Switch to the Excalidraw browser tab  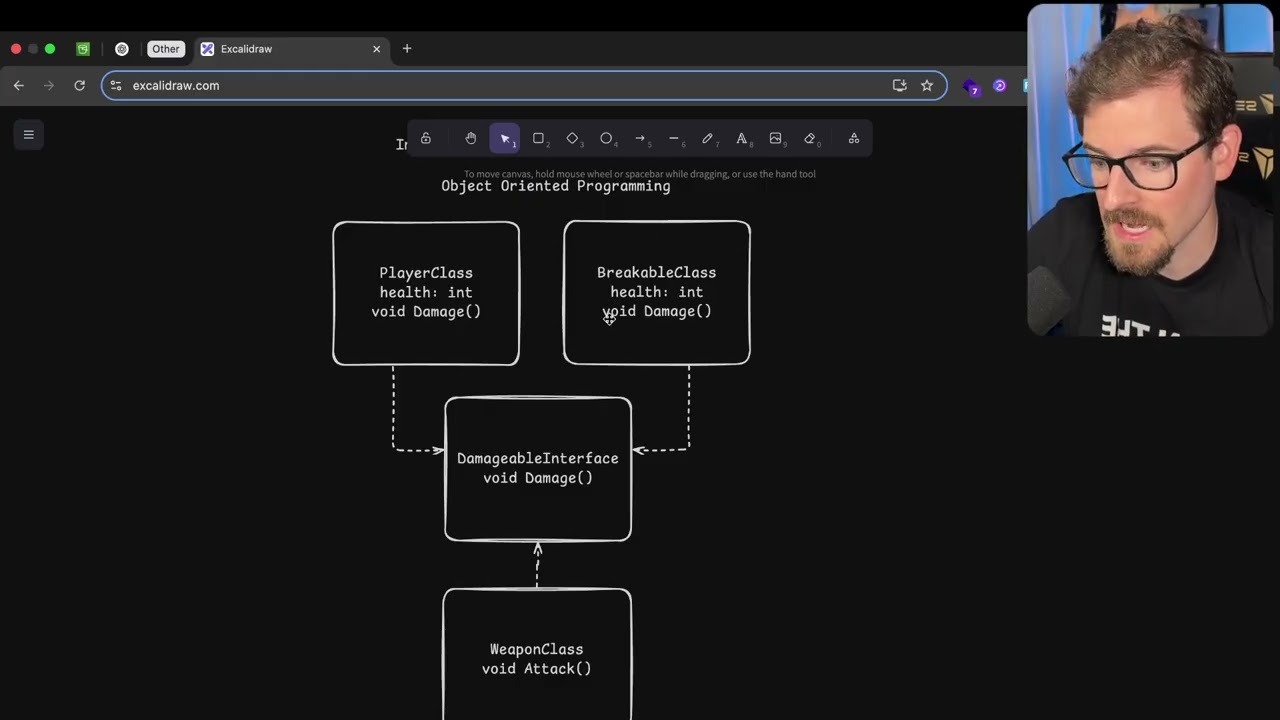click(x=292, y=49)
